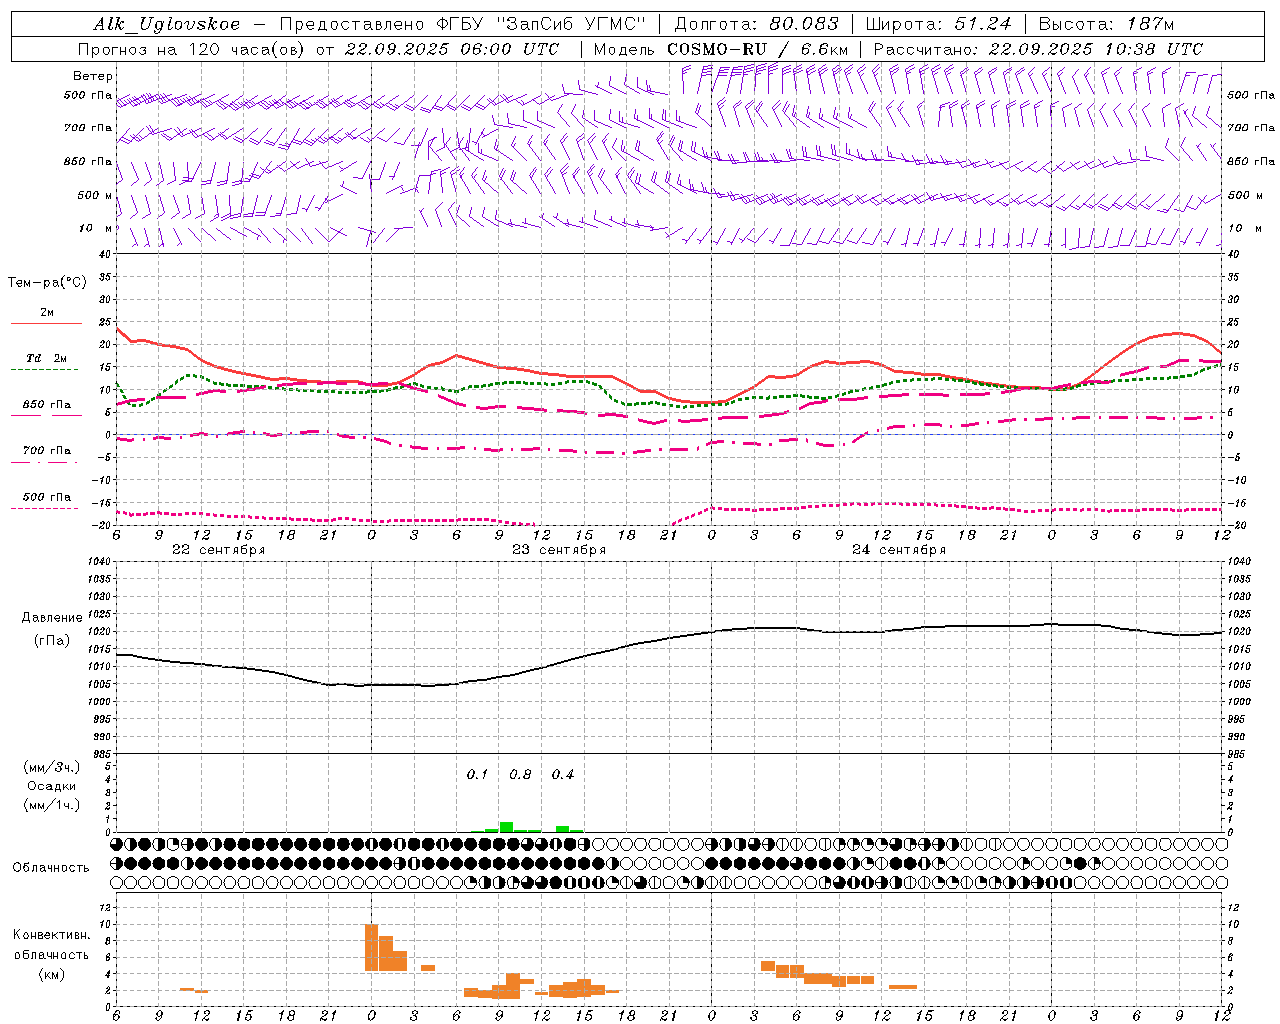1280x1024 pixels.
Task: Select the red 2м temperature legend line
Action: coord(46,323)
